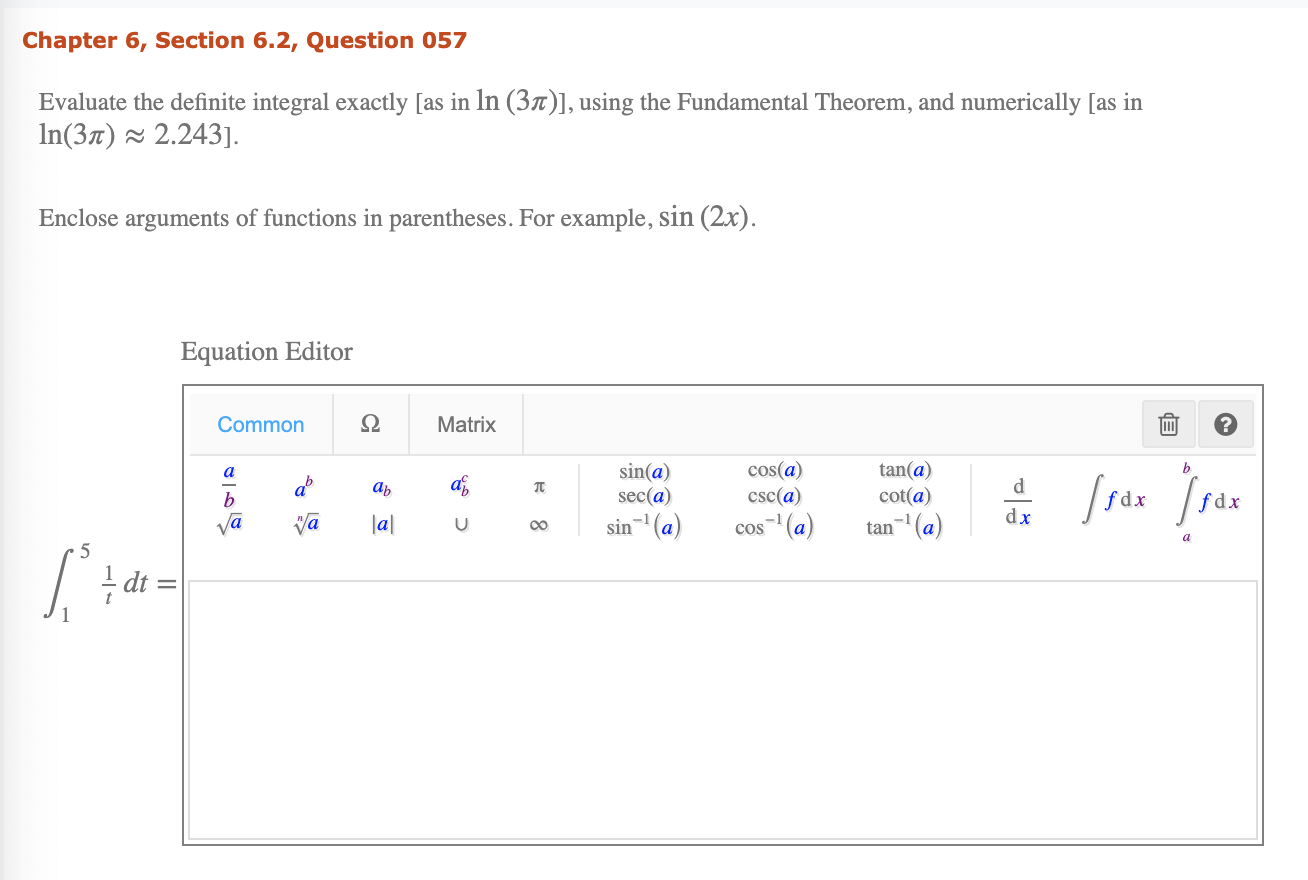Image resolution: width=1308 pixels, height=880 pixels.
Task: Insert the derivative d/dx template
Action: pyautogui.click(x=1018, y=499)
